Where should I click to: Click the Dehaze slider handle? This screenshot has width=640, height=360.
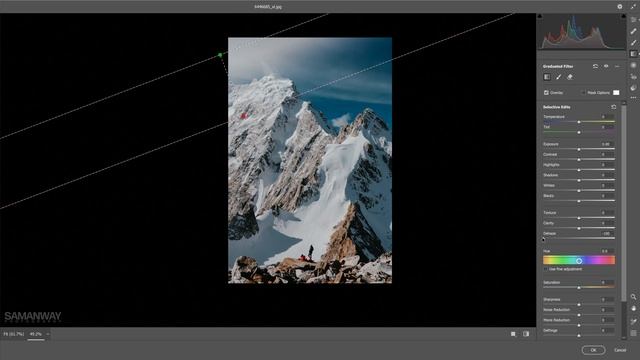point(544,239)
